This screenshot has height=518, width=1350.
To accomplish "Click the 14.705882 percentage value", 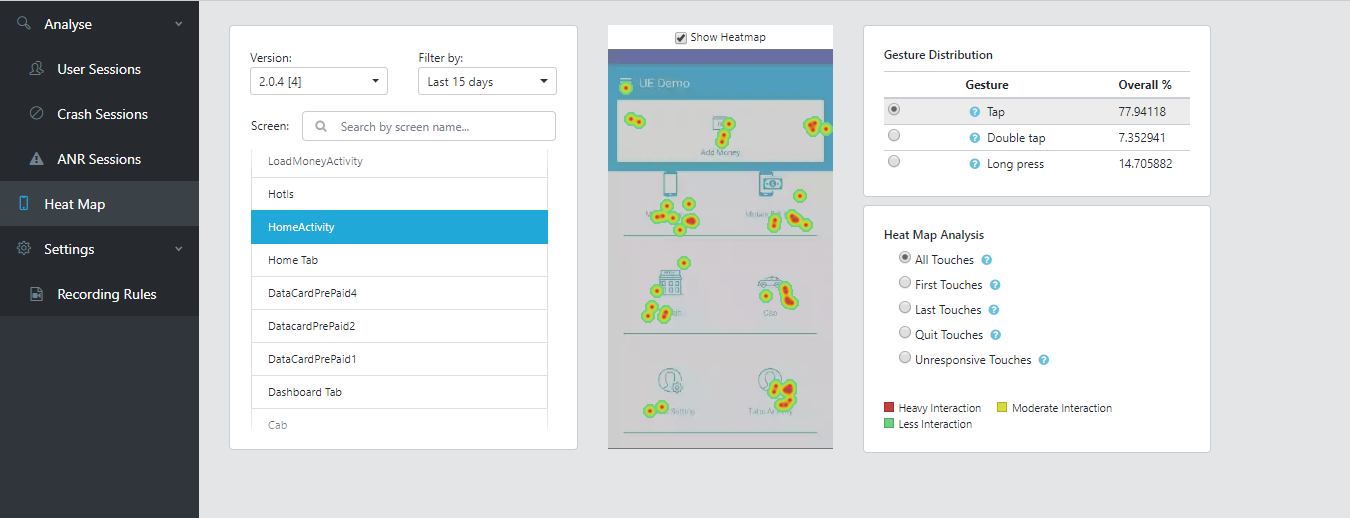I will [x=1145, y=164].
